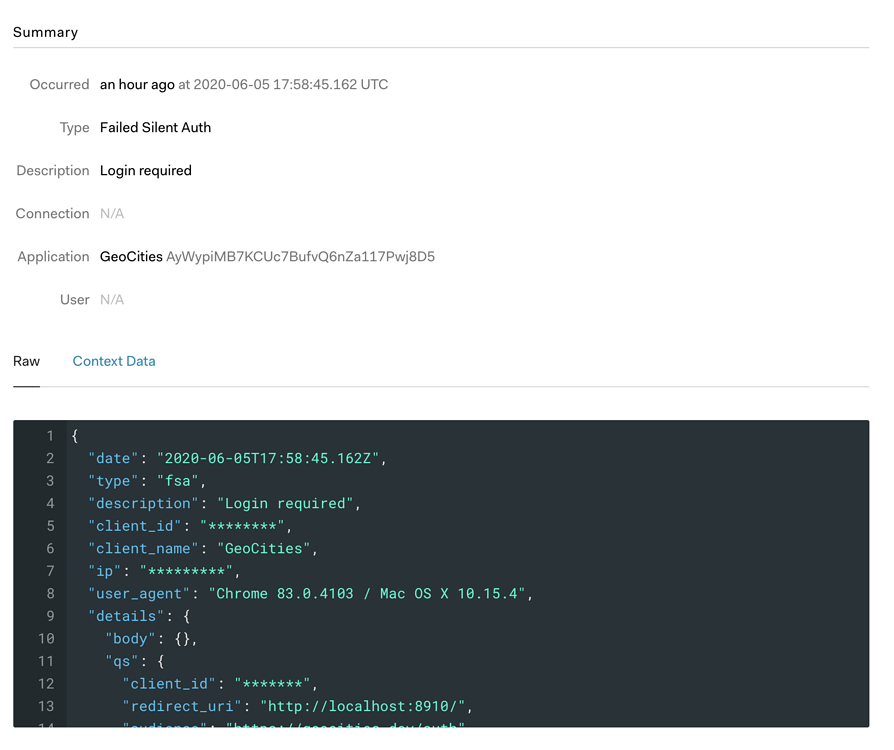This screenshot has width=894, height=750.
Task: Click line number 13 in the gutter
Action: click(x=46, y=706)
